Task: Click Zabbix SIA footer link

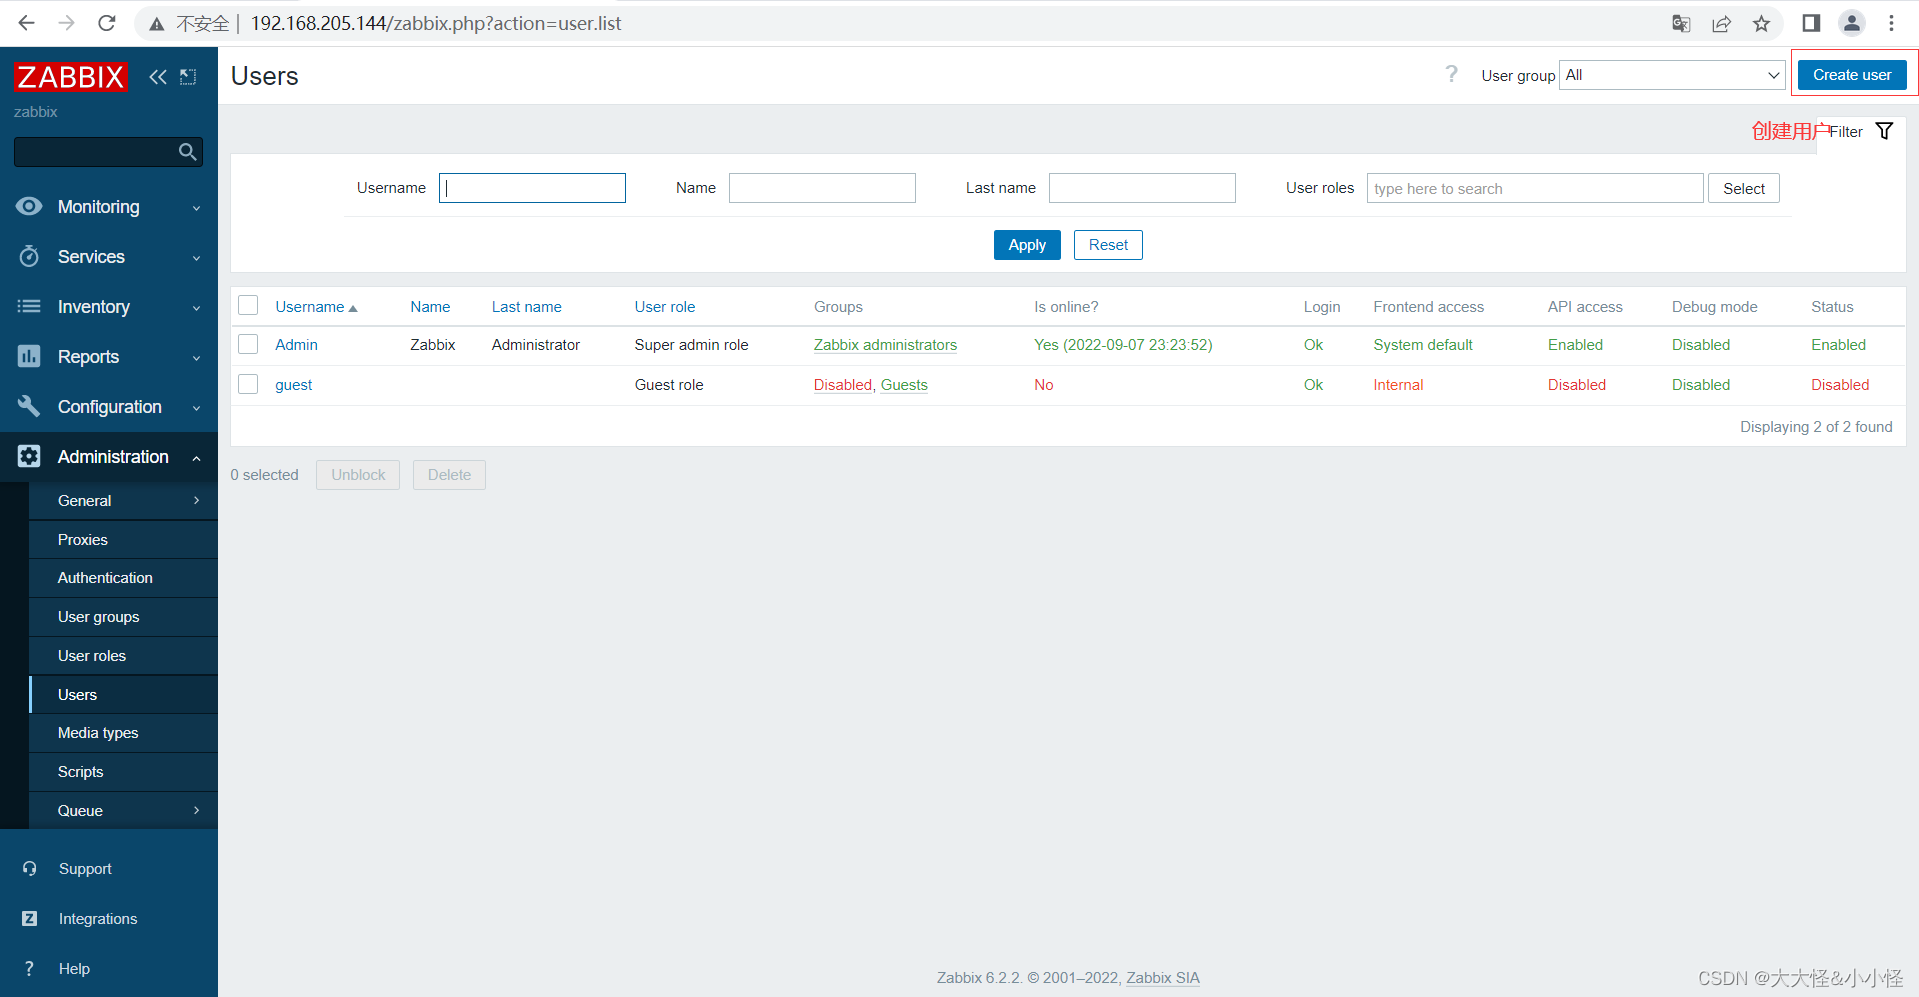Action: [x=1163, y=978]
